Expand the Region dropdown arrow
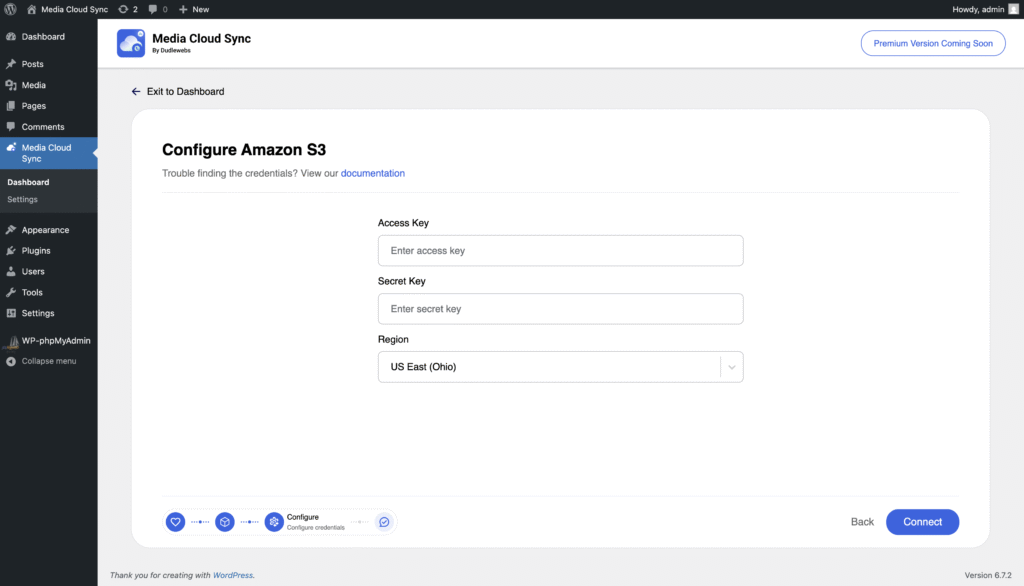This screenshot has width=1024, height=586. coord(732,367)
